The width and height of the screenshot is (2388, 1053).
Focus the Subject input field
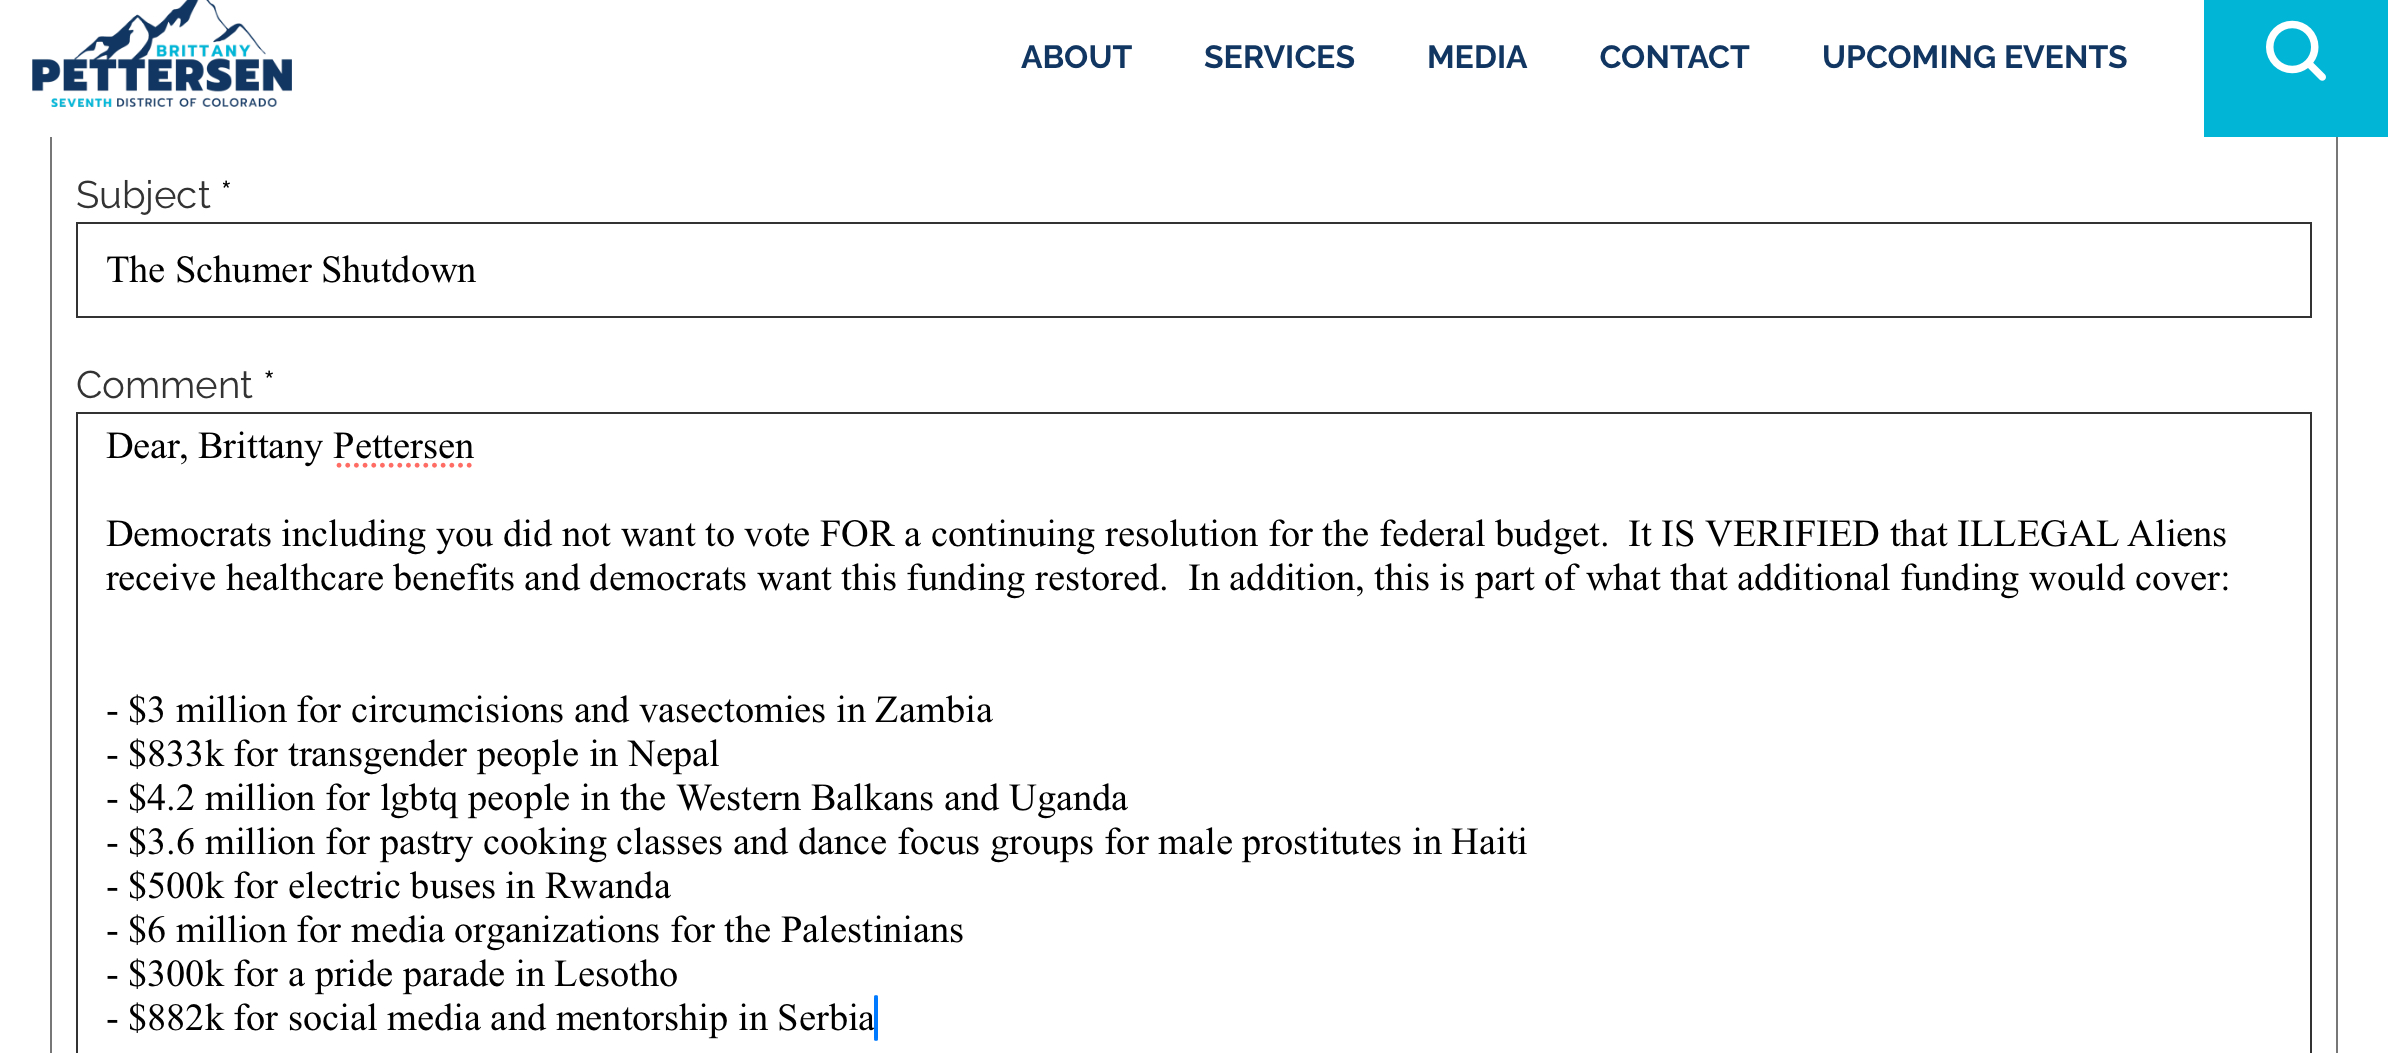pos(1192,270)
